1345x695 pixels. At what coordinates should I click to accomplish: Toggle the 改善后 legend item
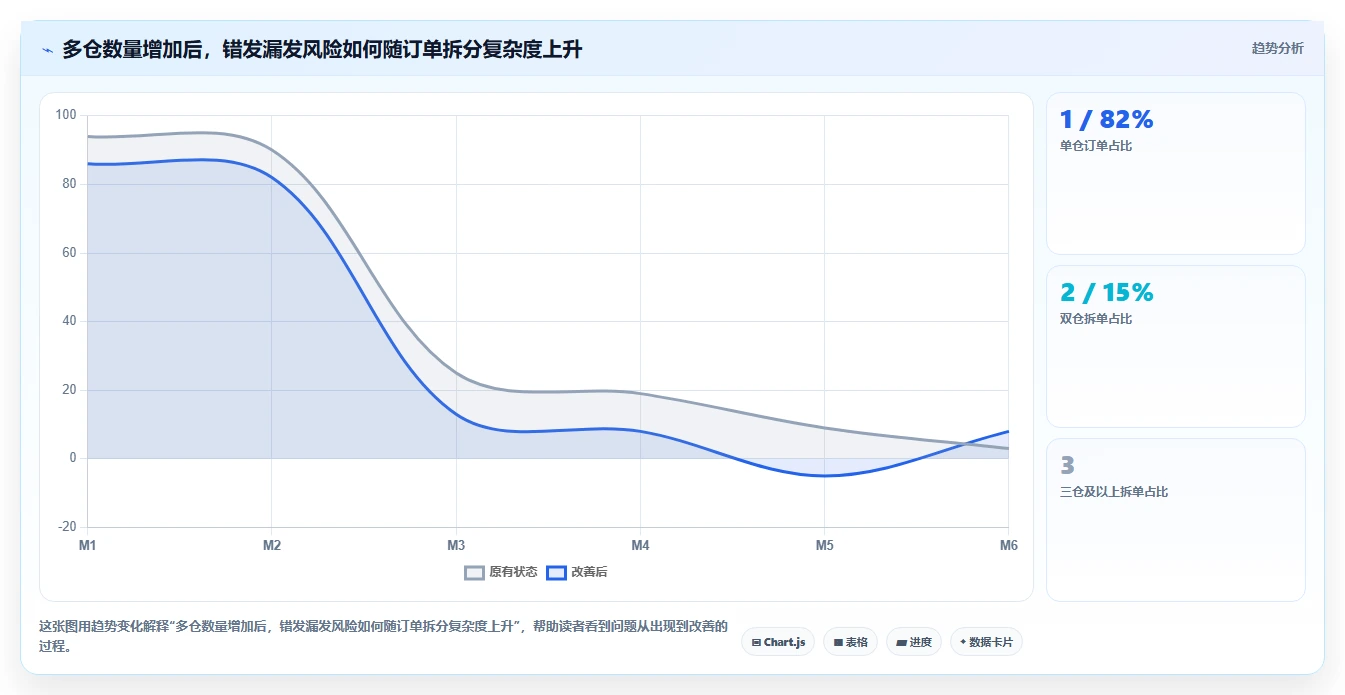coord(576,572)
